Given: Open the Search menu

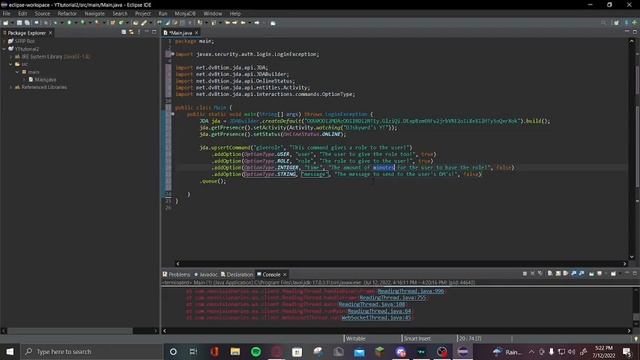Looking at the screenshot, I should [120, 13].
